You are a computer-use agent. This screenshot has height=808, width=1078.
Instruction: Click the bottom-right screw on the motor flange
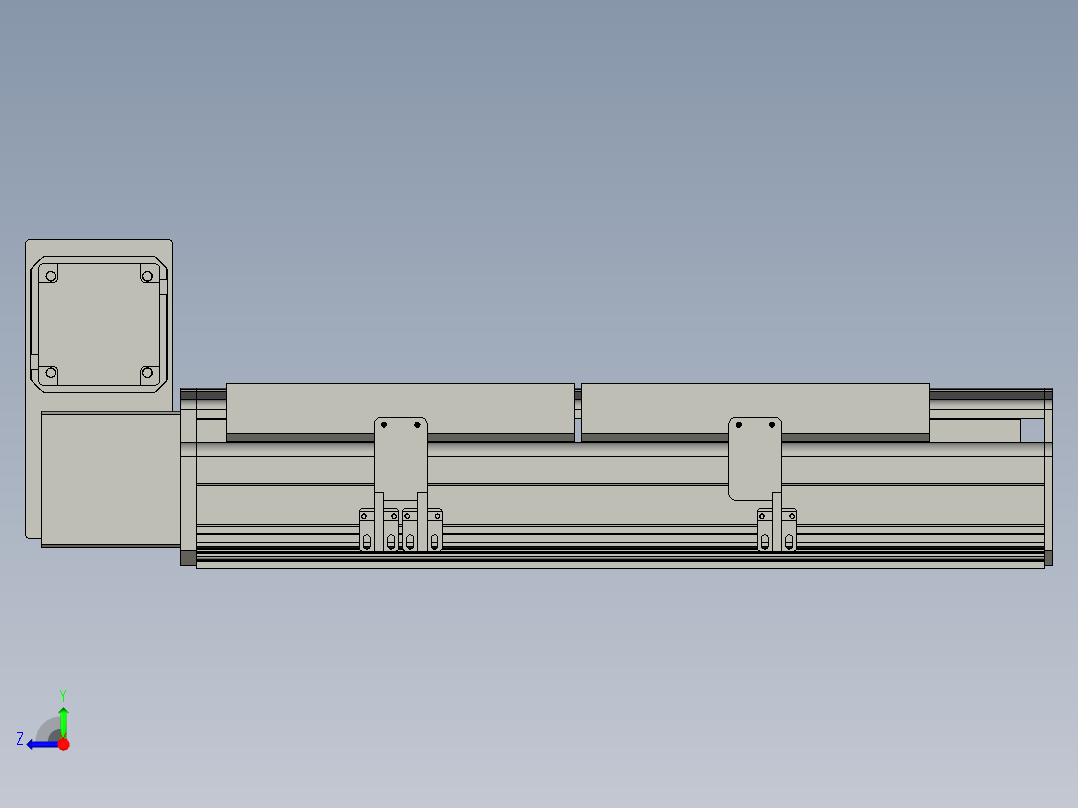point(146,373)
